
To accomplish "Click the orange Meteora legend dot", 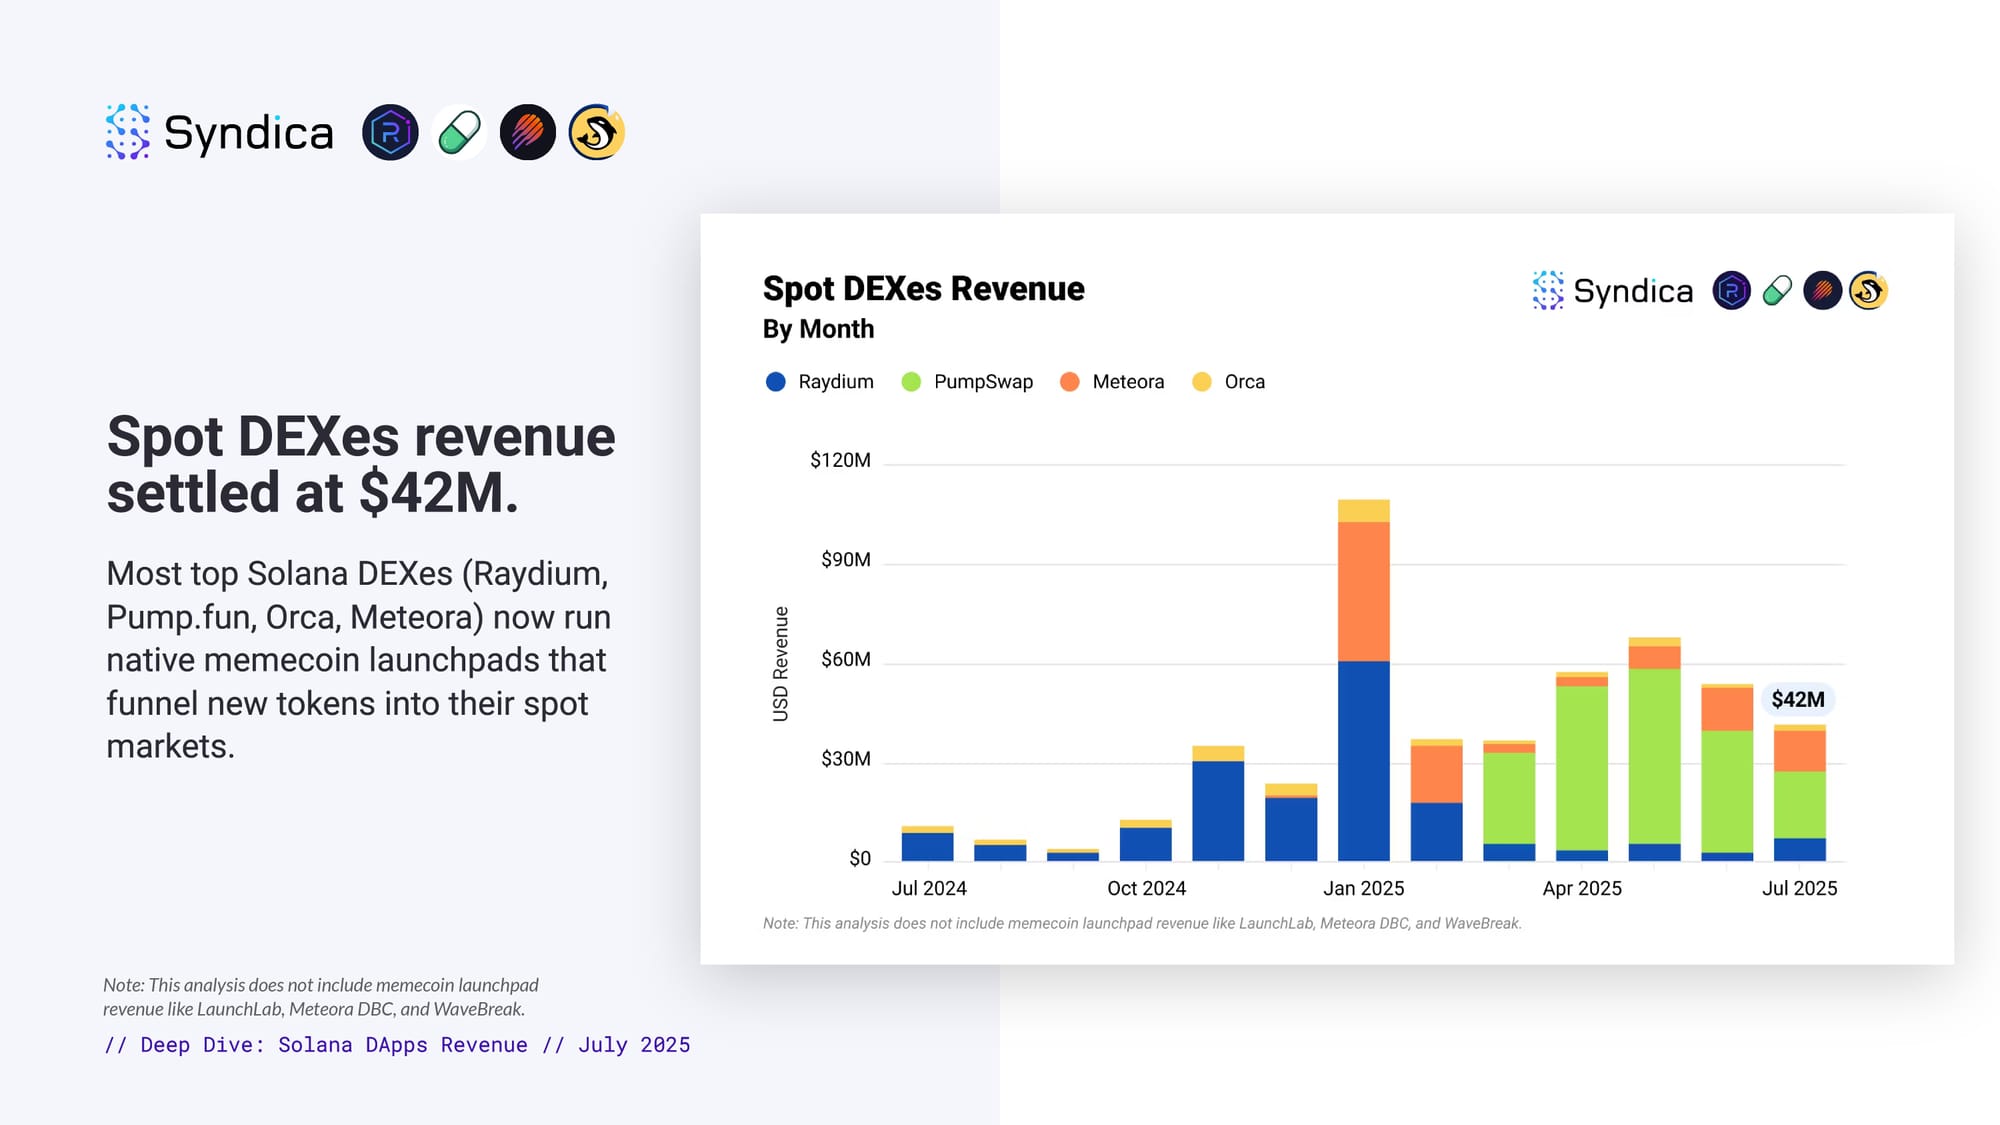I will tap(1069, 382).
